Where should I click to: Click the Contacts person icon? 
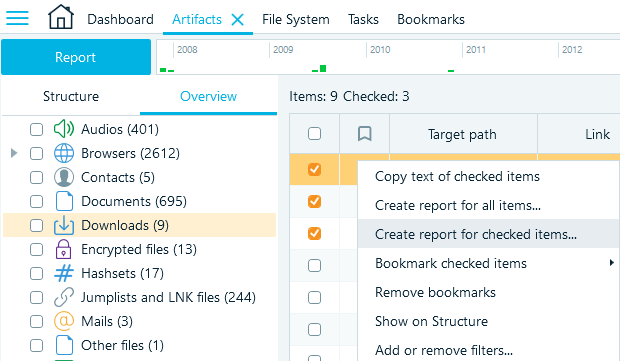coord(64,177)
